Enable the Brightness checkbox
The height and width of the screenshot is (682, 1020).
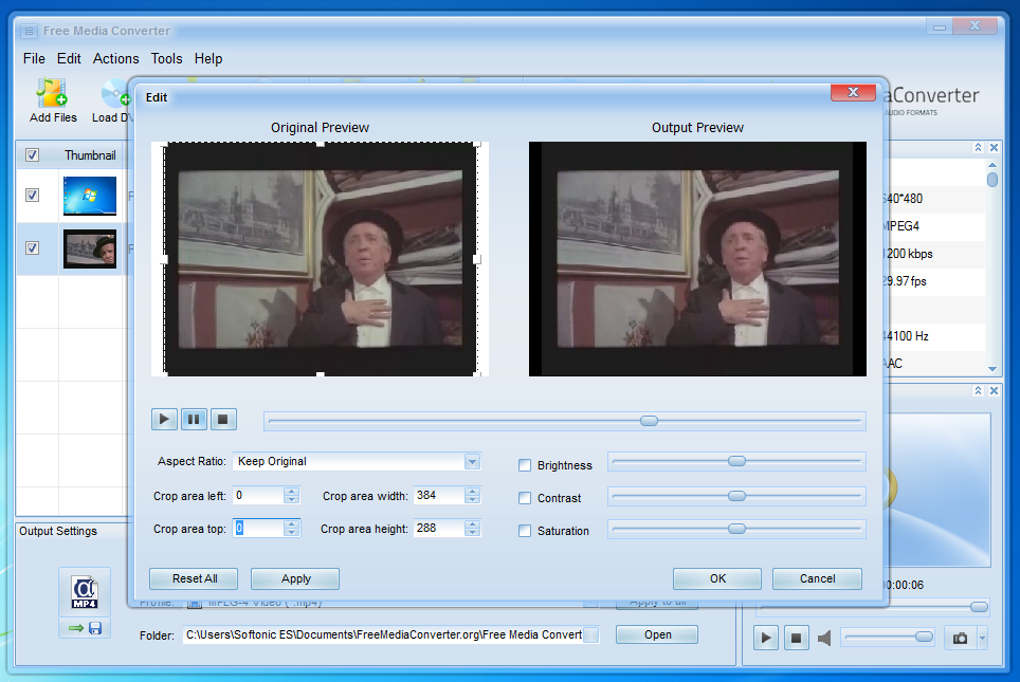pyautogui.click(x=524, y=465)
